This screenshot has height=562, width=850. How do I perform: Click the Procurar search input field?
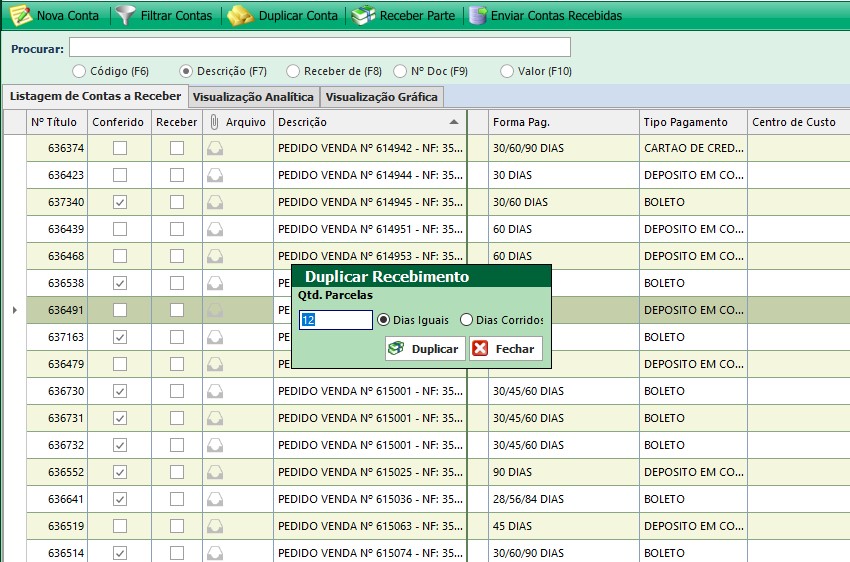[x=320, y=48]
